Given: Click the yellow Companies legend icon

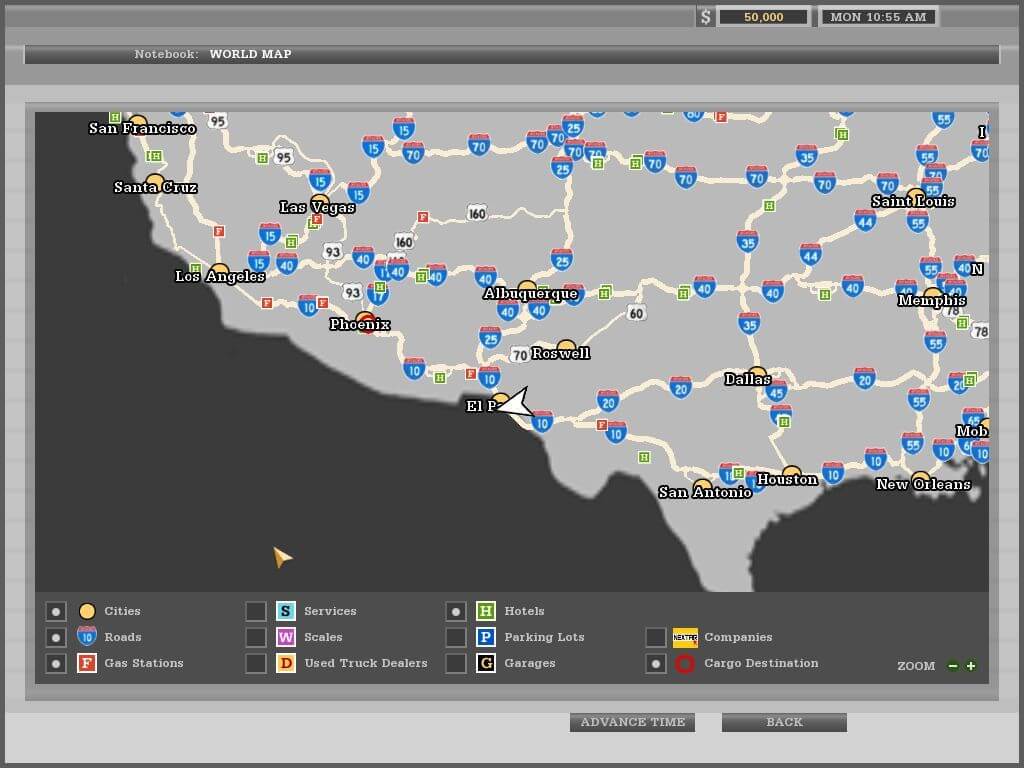Looking at the screenshot, I should click(685, 637).
